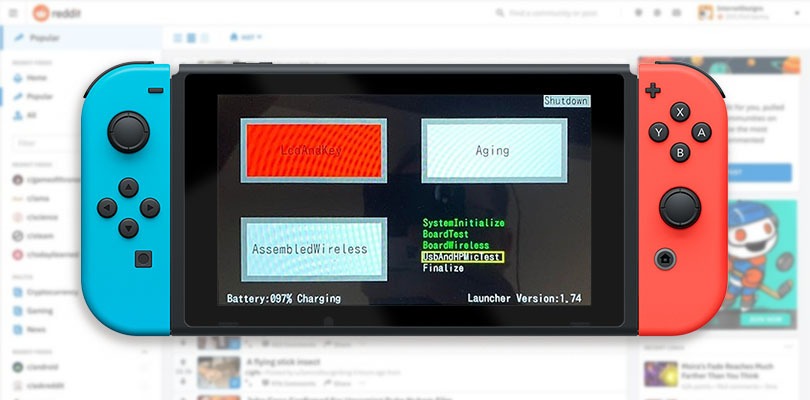Image resolution: width=810 pixels, height=400 pixels.
Task: Click the plus button on red Joy-Con
Action: pyautogui.click(x=652, y=90)
